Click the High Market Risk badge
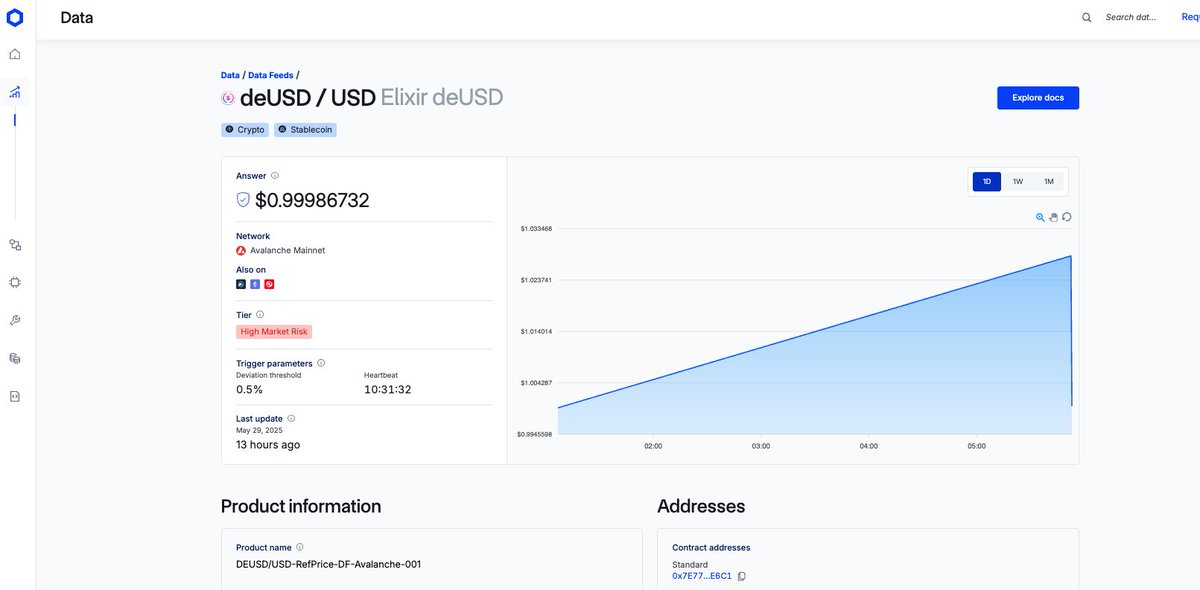 coord(274,332)
